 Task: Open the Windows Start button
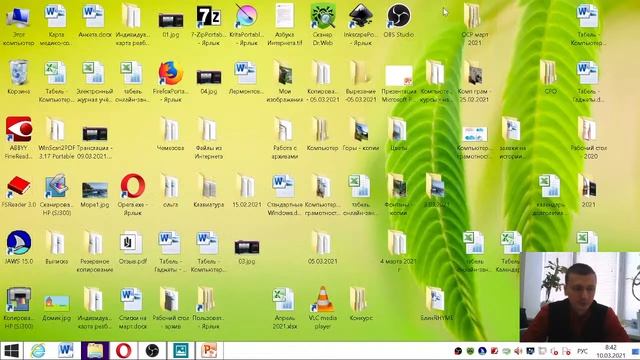coord(11,351)
